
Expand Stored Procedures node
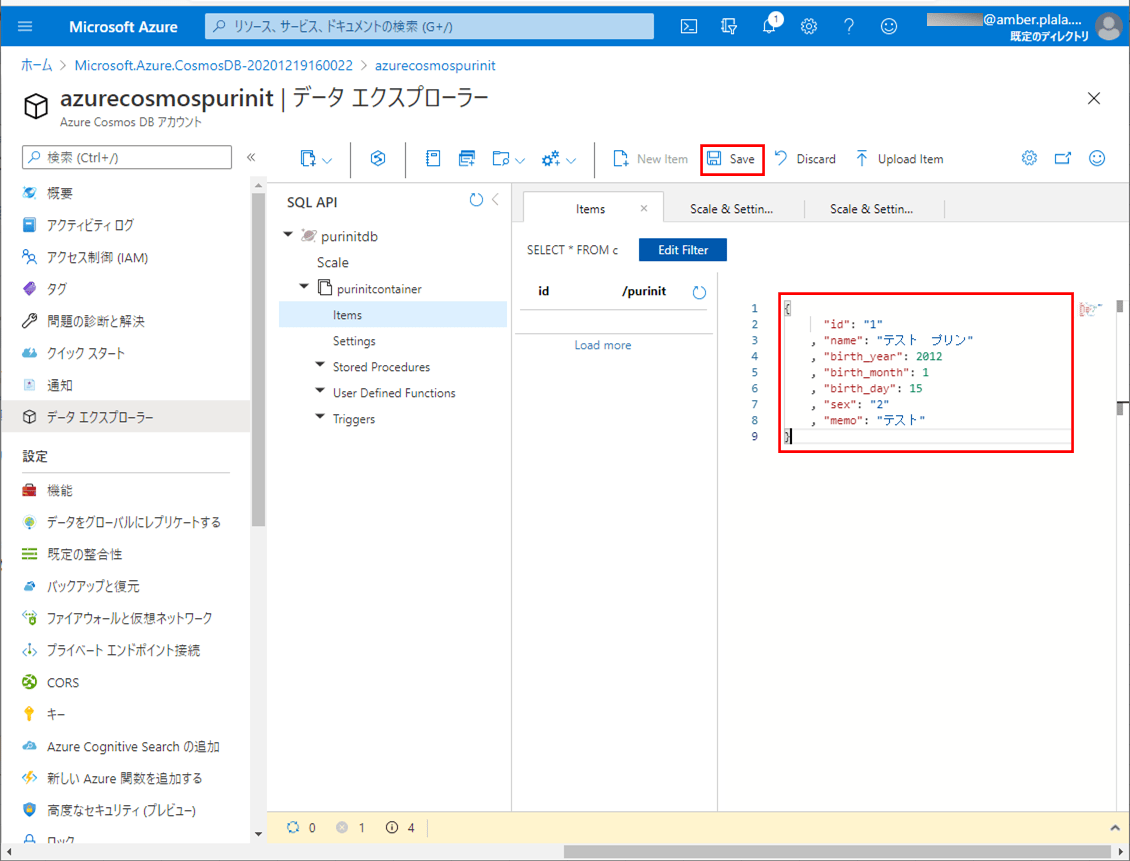(320, 365)
